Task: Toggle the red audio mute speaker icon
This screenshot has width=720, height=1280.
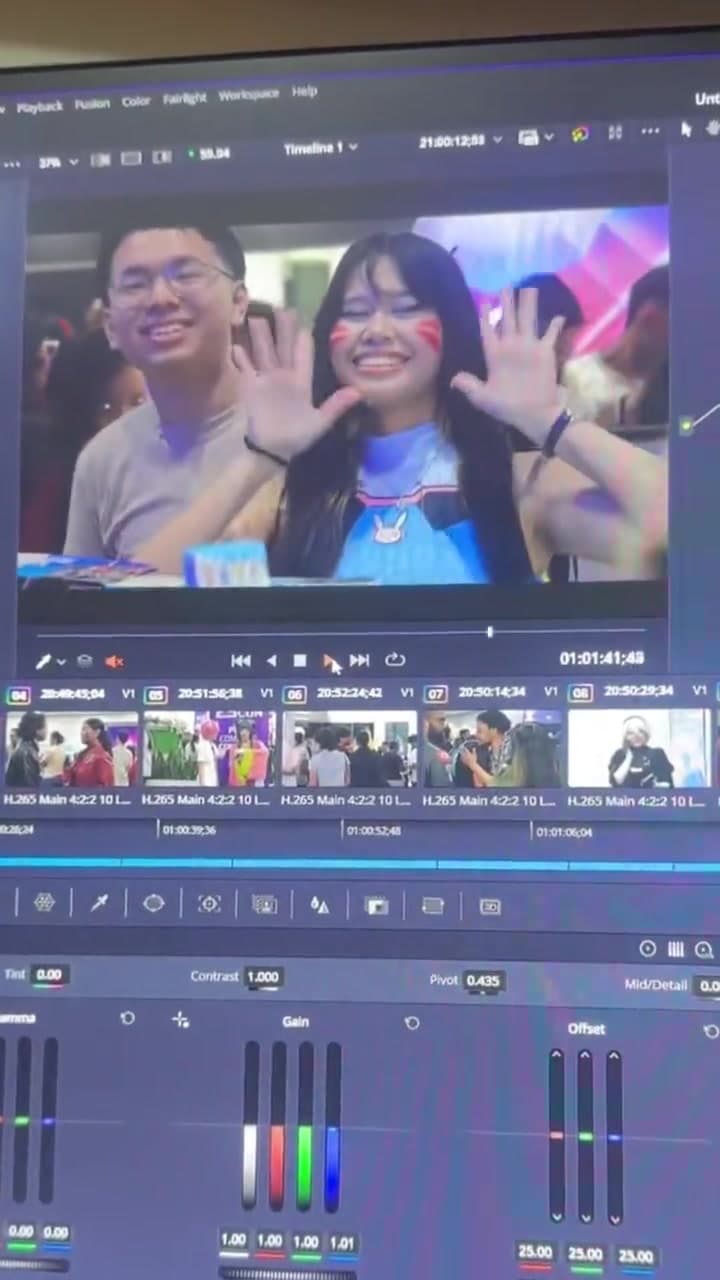Action: (114, 661)
